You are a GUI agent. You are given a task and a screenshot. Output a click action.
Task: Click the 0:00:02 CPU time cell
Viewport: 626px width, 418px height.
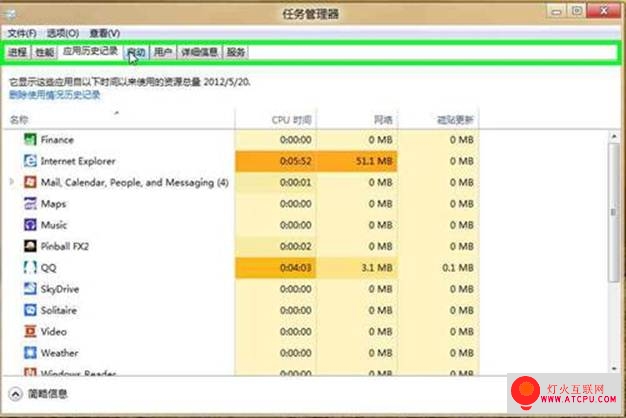[x=276, y=246]
